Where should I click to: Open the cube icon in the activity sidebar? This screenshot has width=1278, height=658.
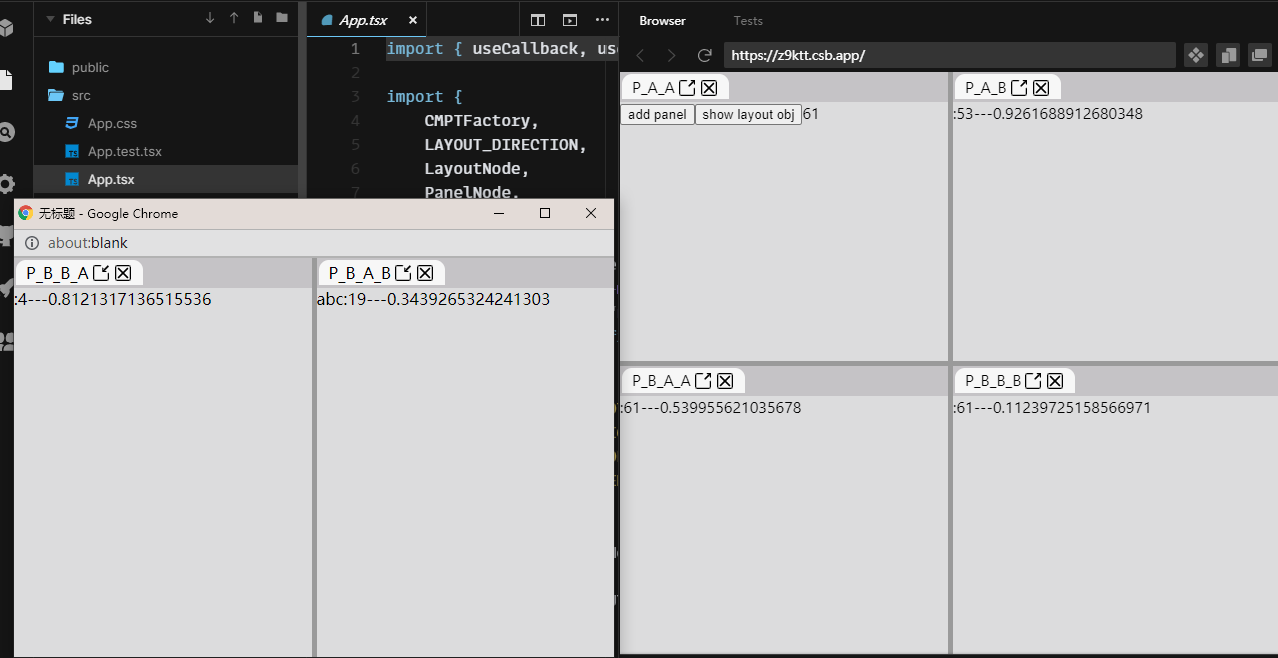click(x=6, y=27)
